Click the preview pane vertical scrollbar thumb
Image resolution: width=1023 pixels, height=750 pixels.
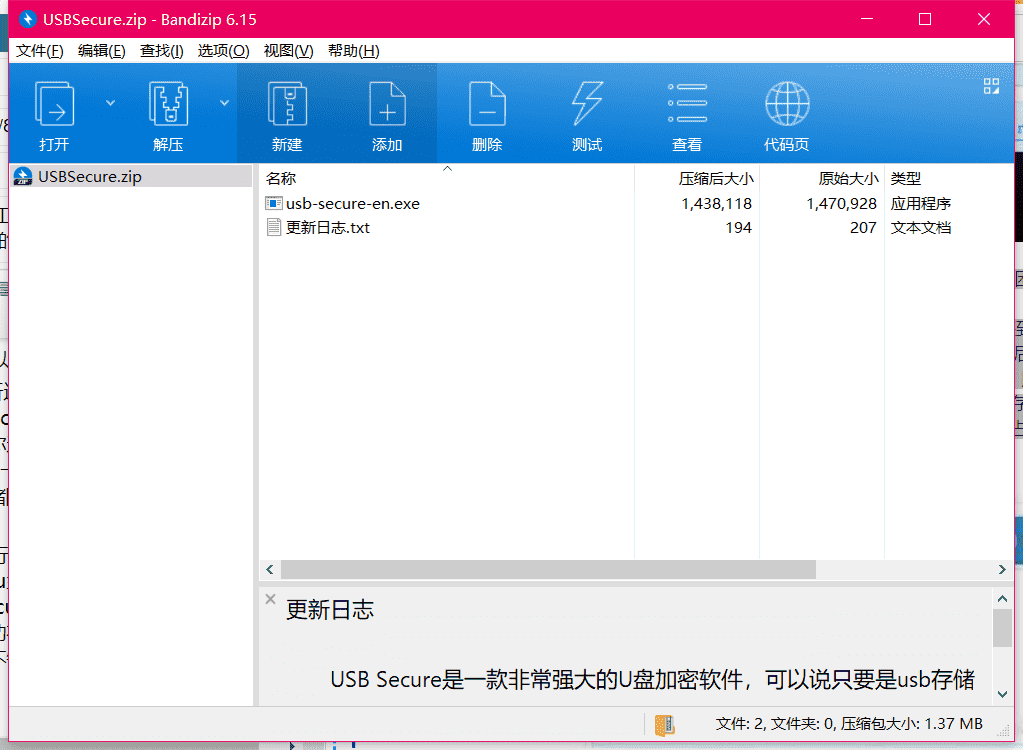click(x=1002, y=628)
